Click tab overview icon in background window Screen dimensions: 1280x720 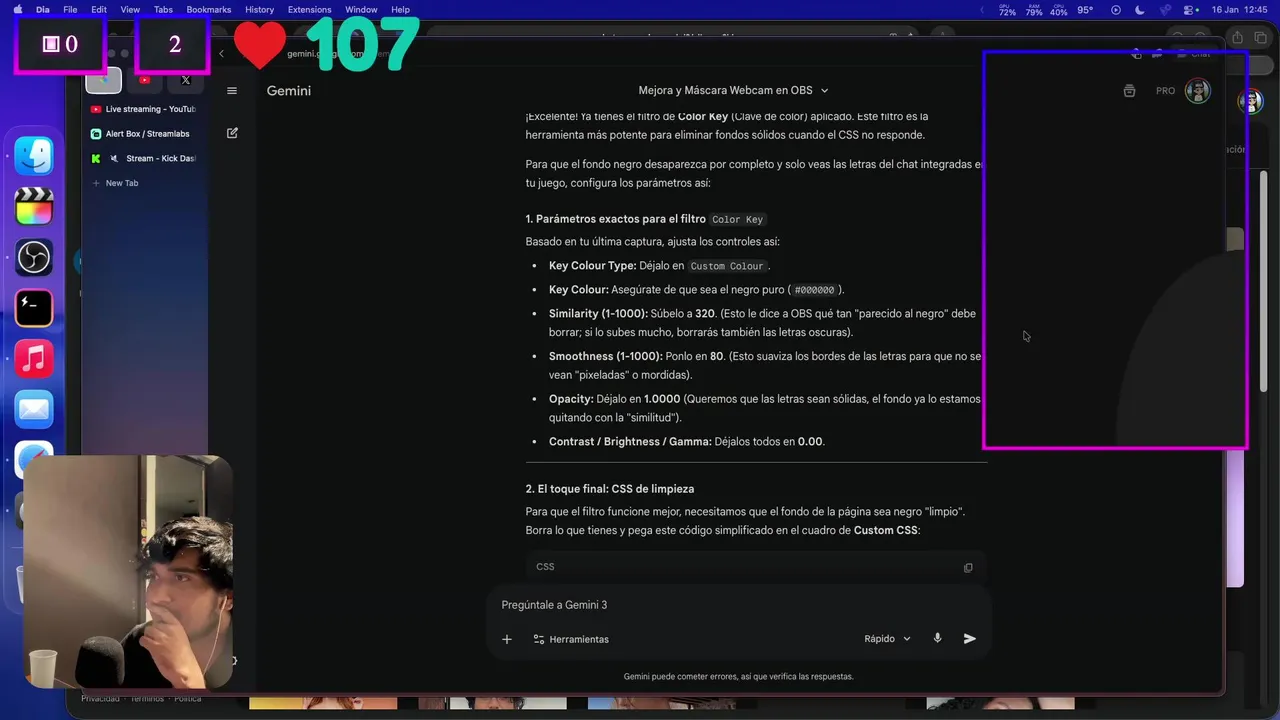tap(1261, 39)
